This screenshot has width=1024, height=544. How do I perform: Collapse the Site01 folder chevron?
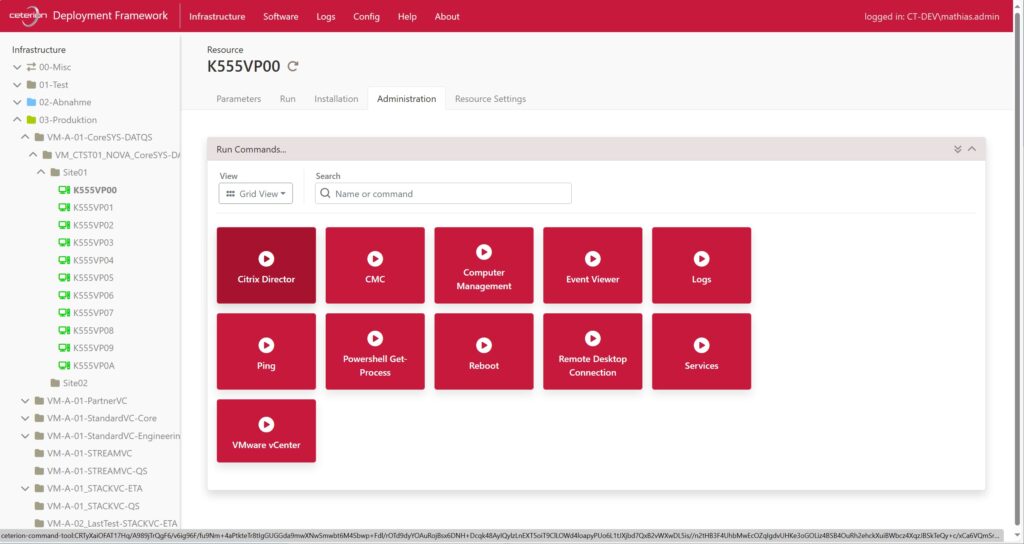pos(41,172)
